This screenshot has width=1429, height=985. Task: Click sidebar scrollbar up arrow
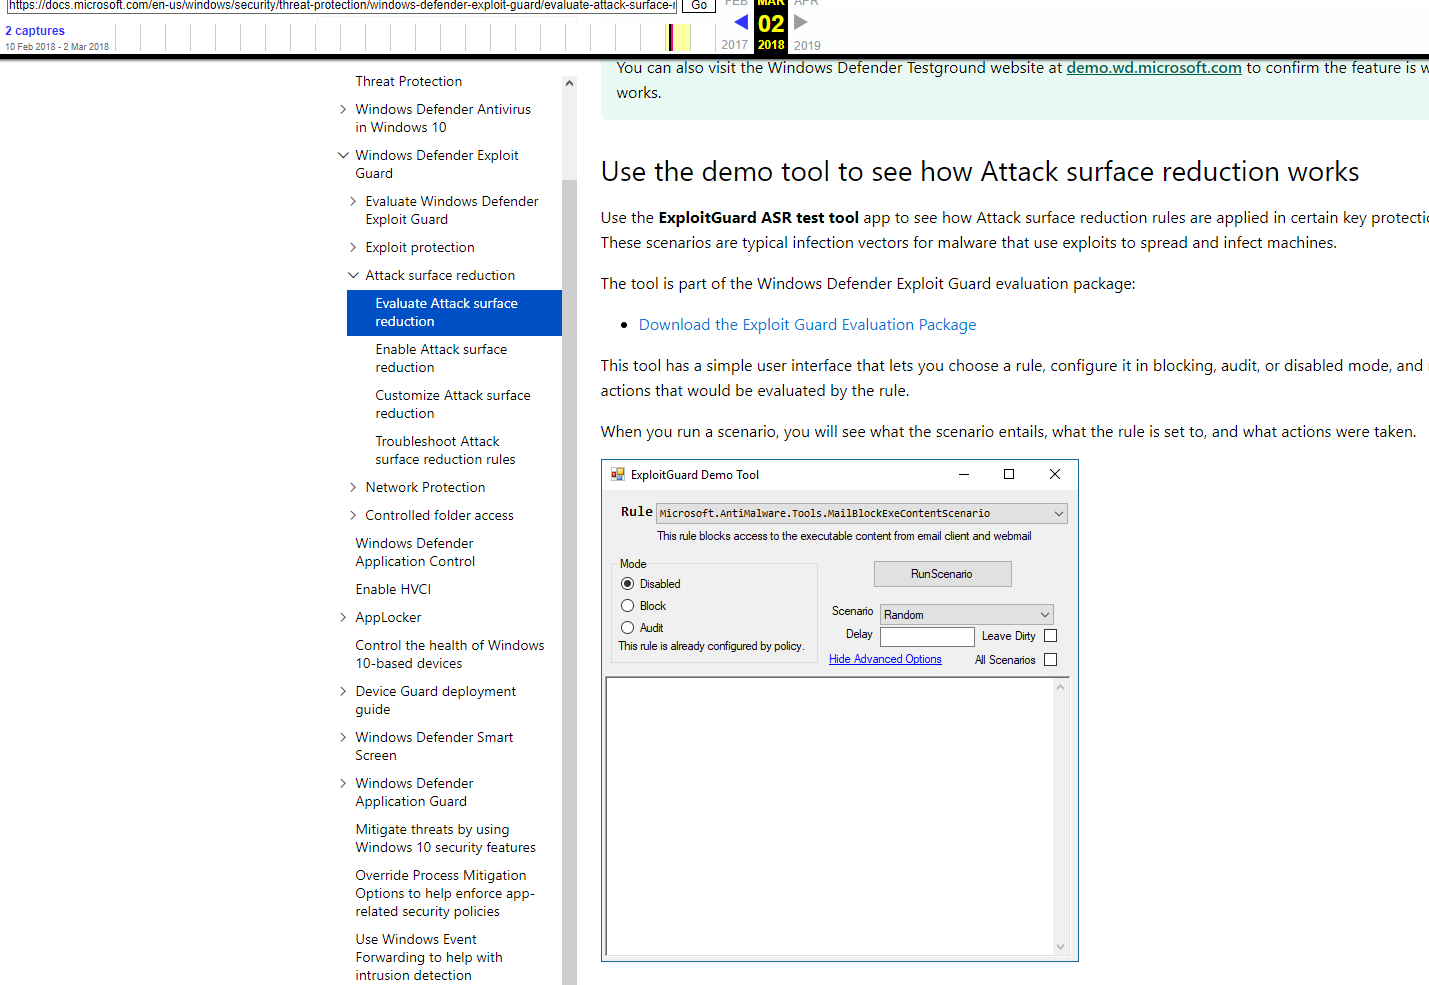coord(569,83)
